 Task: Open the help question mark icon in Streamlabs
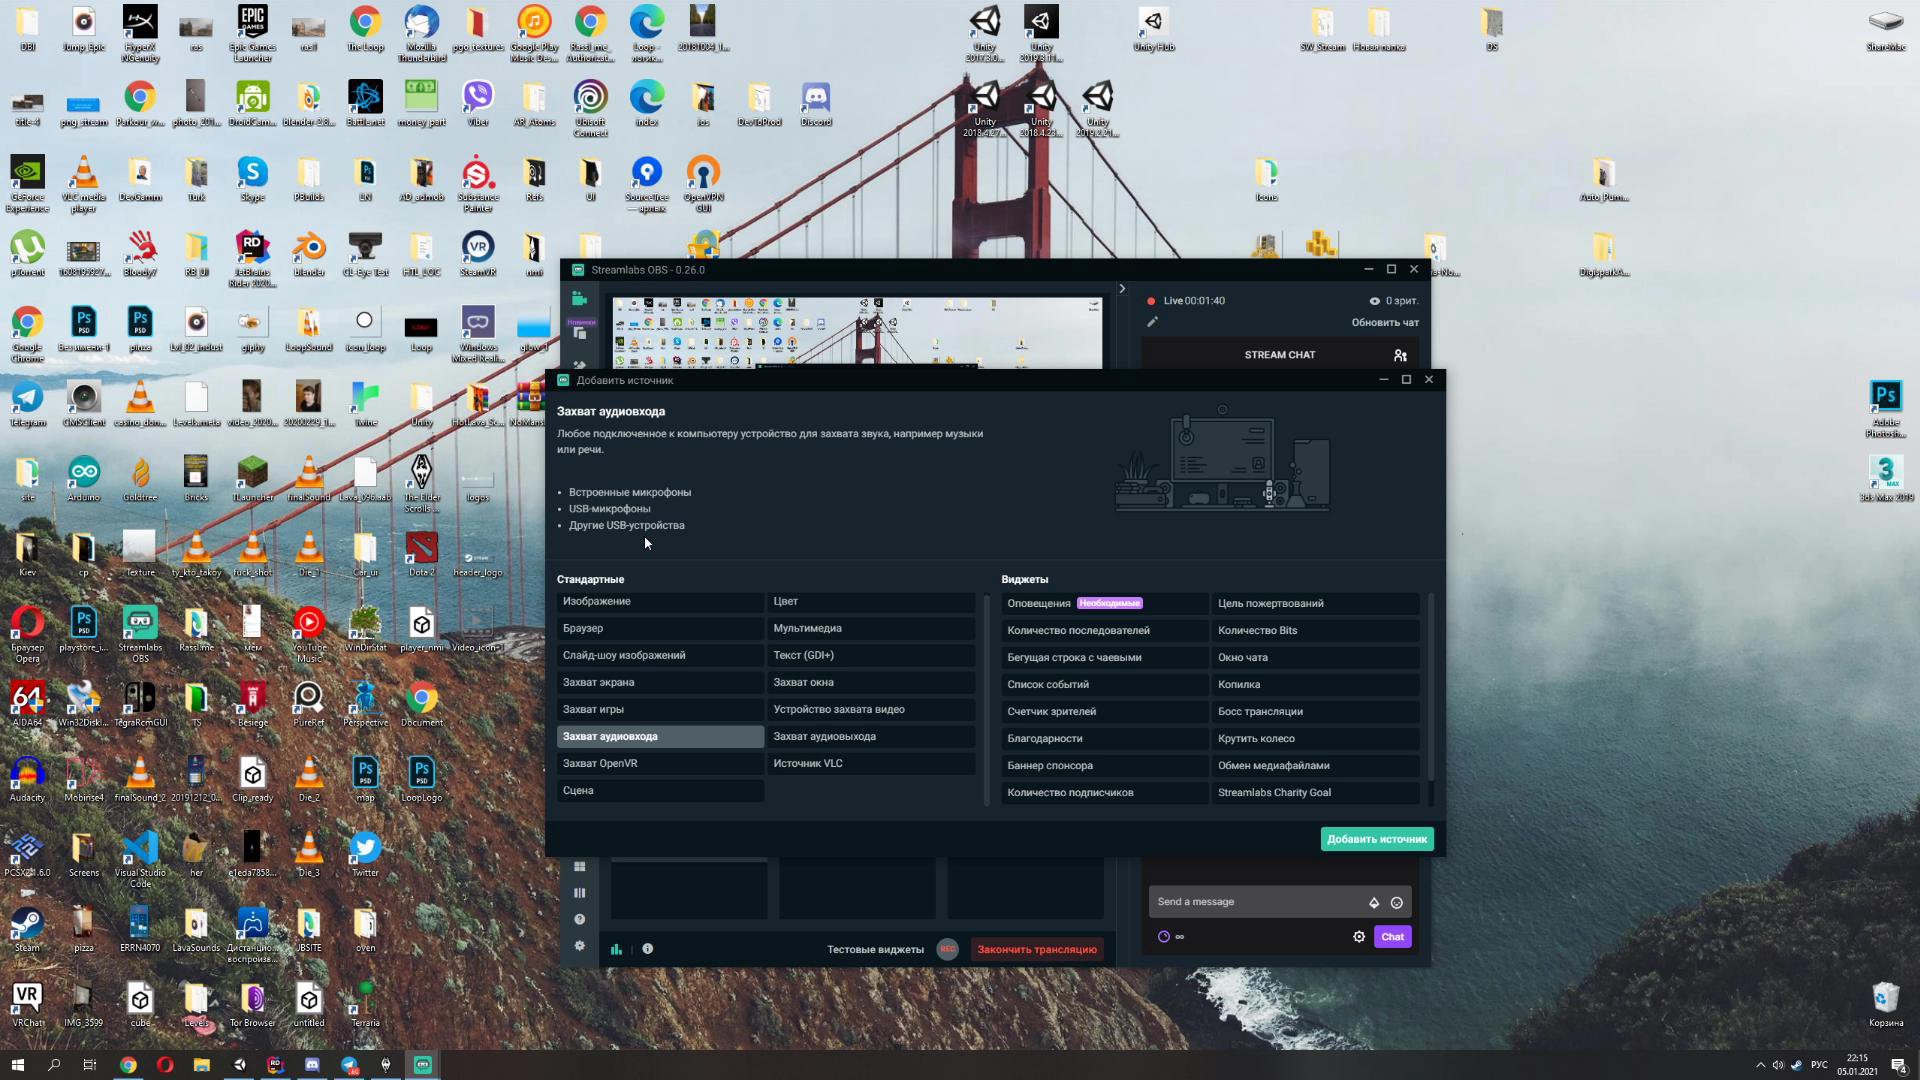click(579, 919)
